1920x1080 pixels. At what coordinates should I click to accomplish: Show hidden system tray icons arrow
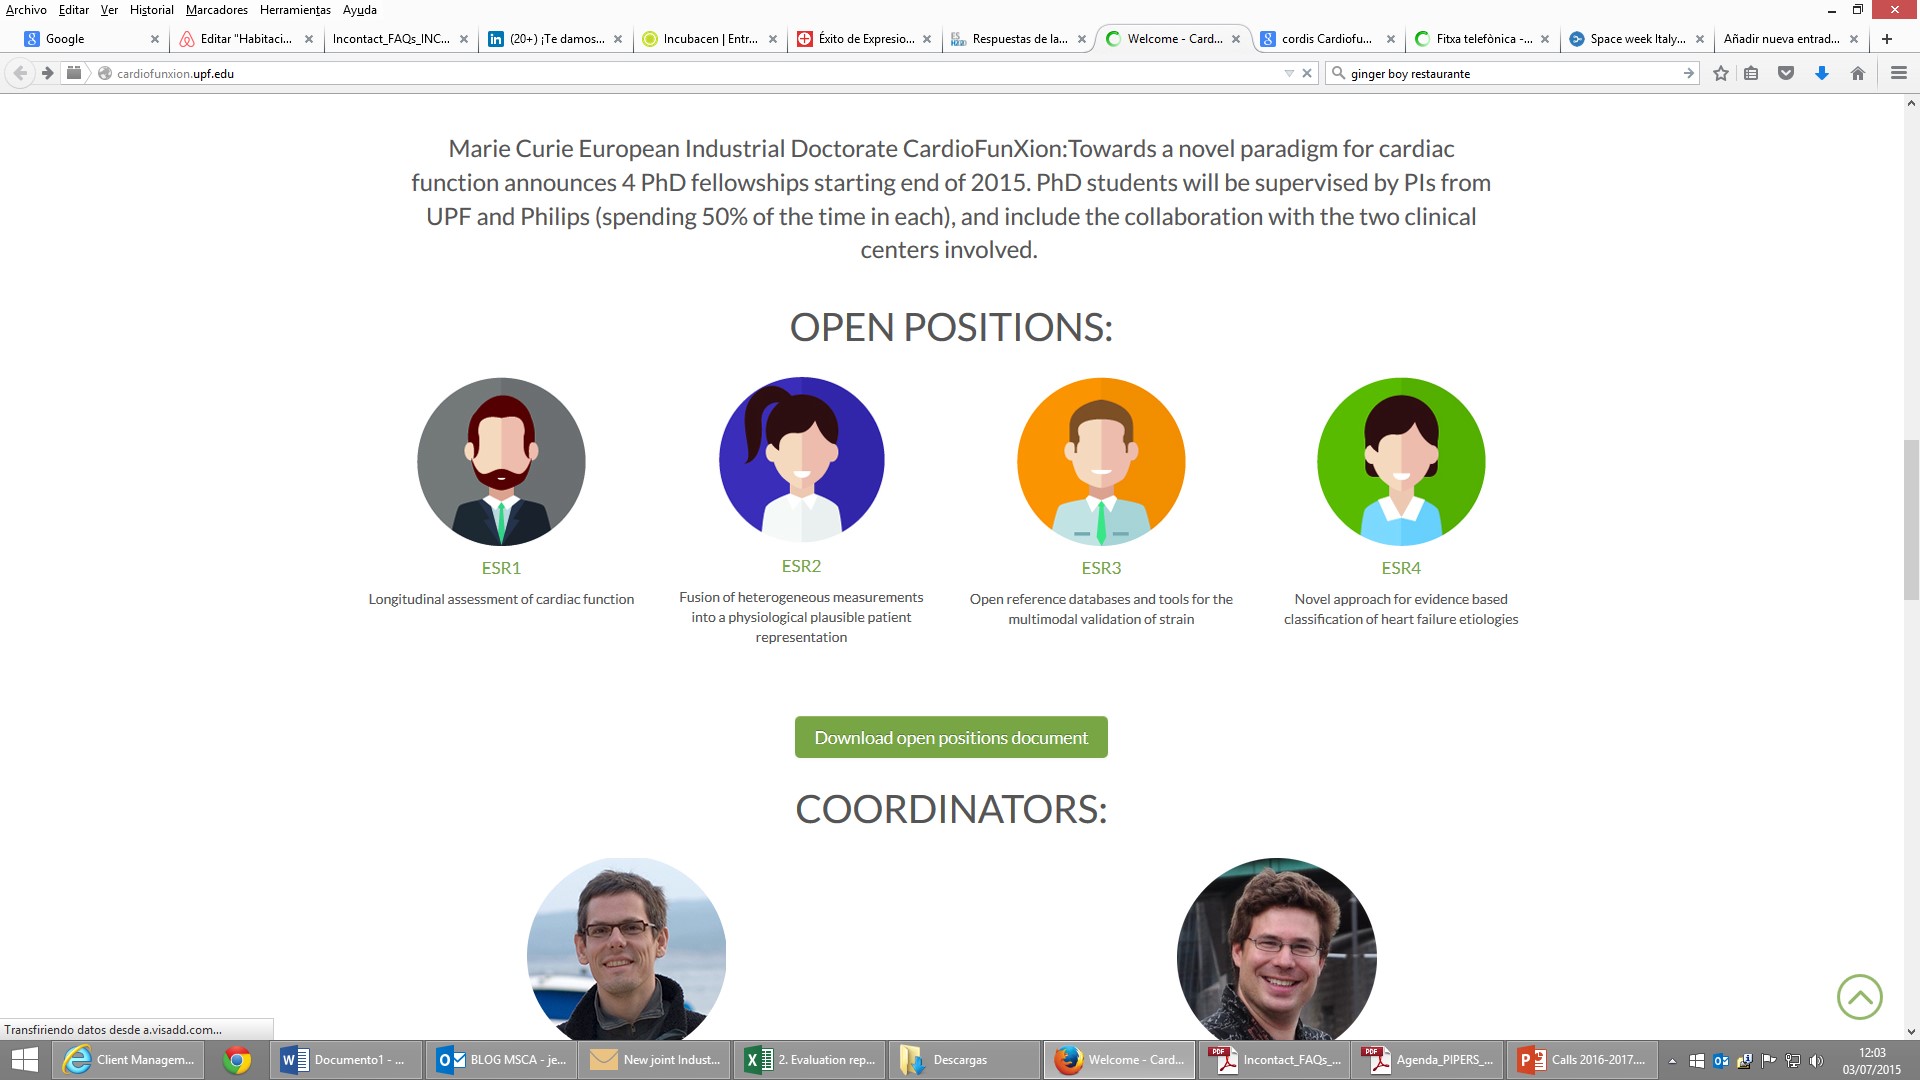pyautogui.click(x=1672, y=1061)
